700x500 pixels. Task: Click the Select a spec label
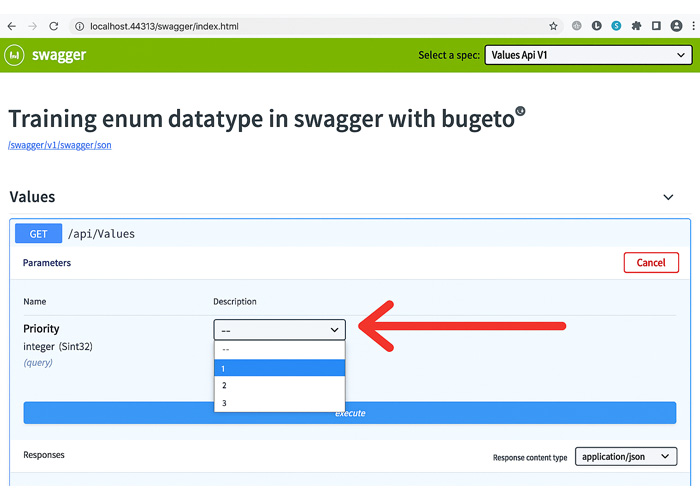click(449, 55)
